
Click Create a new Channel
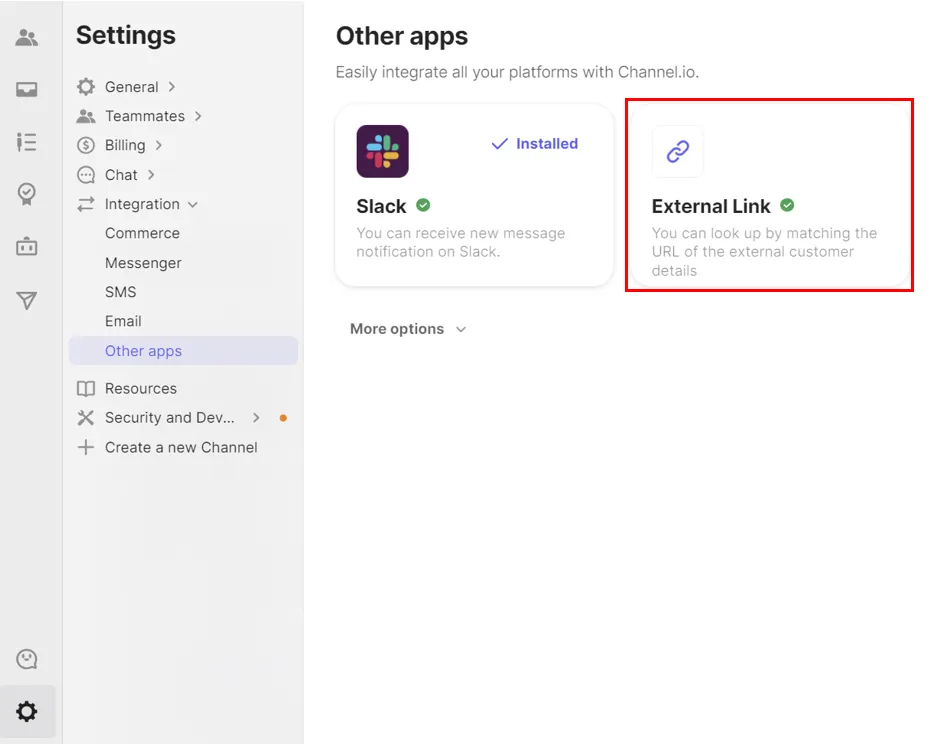(x=181, y=447)
